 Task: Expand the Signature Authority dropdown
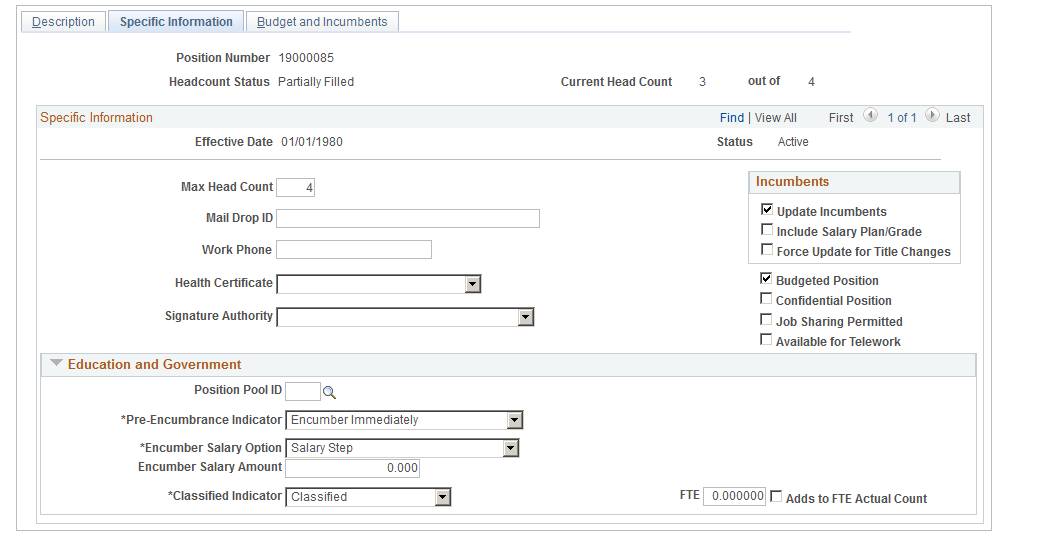pyautogui.click(x=525, y=317)
